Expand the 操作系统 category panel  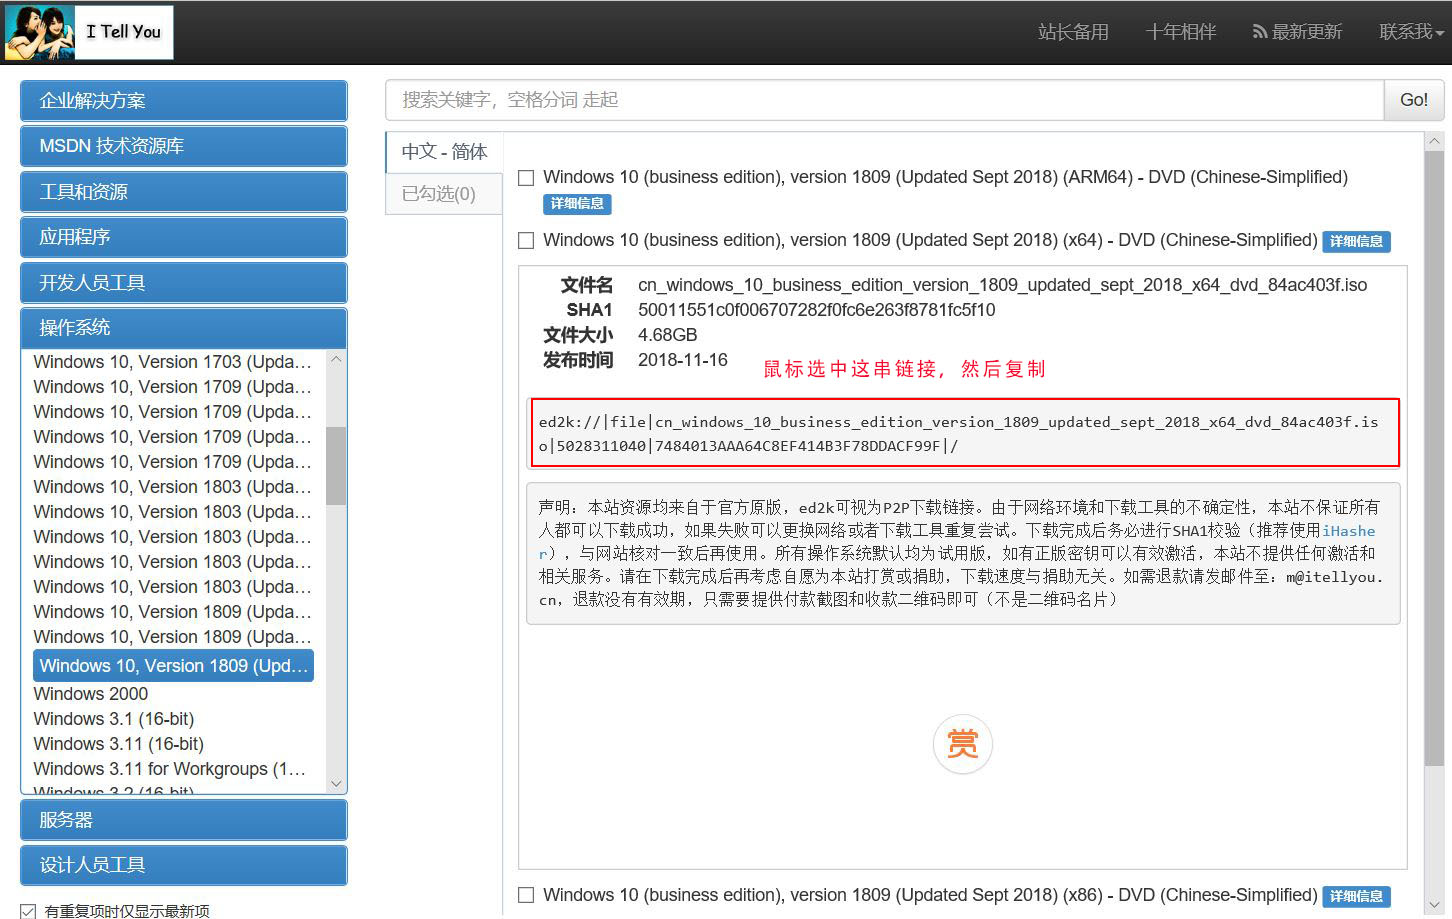[183, 328]
